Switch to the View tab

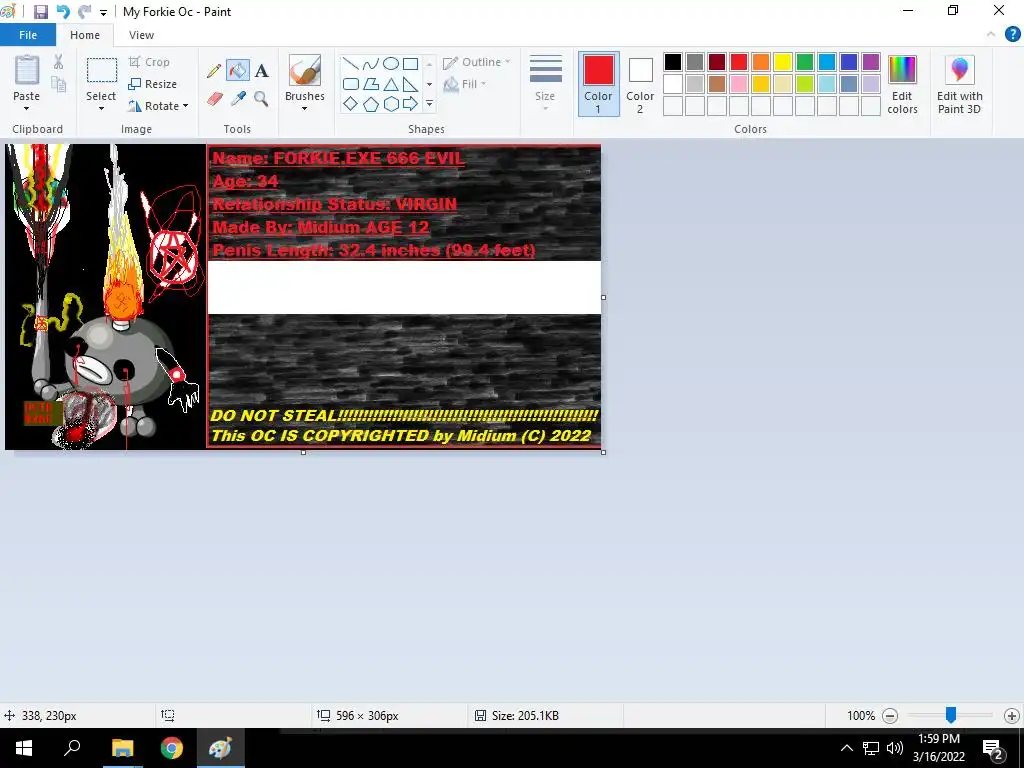[141, 35]
